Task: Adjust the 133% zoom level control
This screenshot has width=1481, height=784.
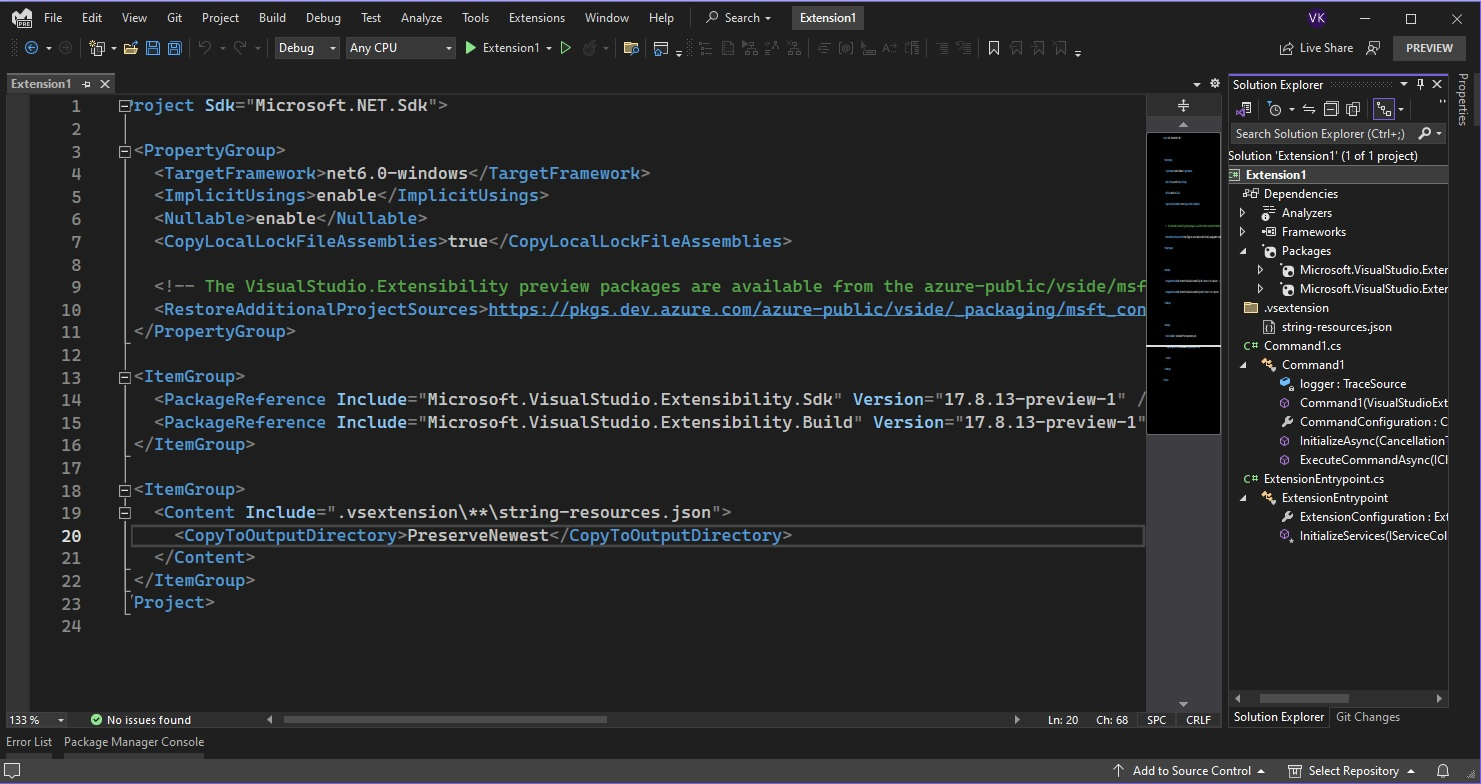Action: pyautogui.click(x=37, y=719)
